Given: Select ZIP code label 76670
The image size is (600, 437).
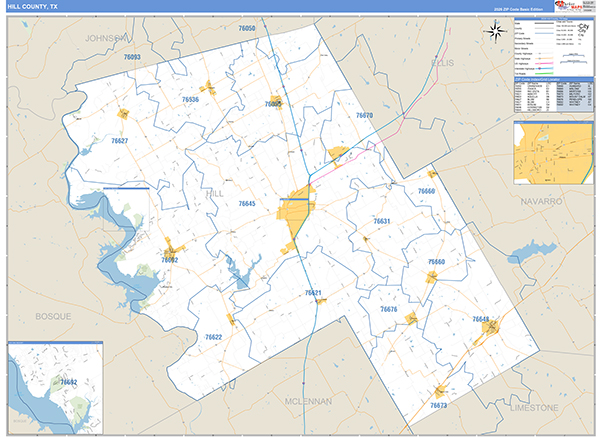Looking at the screenshot, I should click(364, 115).
